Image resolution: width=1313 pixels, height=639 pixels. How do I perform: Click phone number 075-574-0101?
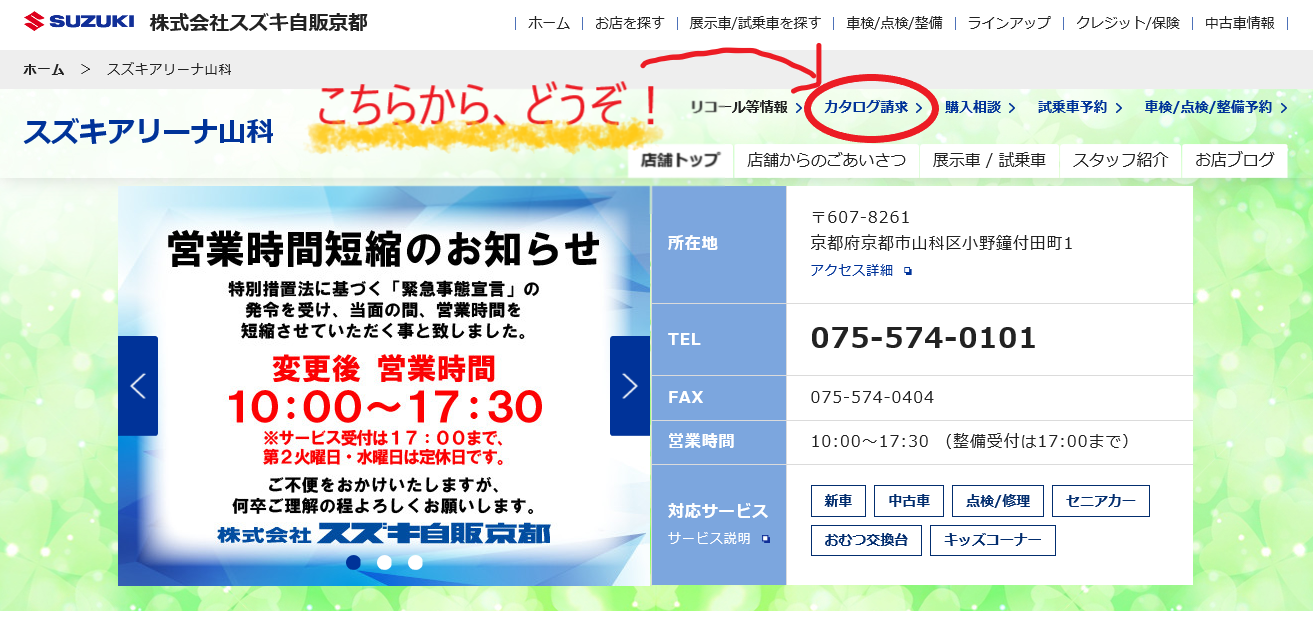(x=923, y=338)
